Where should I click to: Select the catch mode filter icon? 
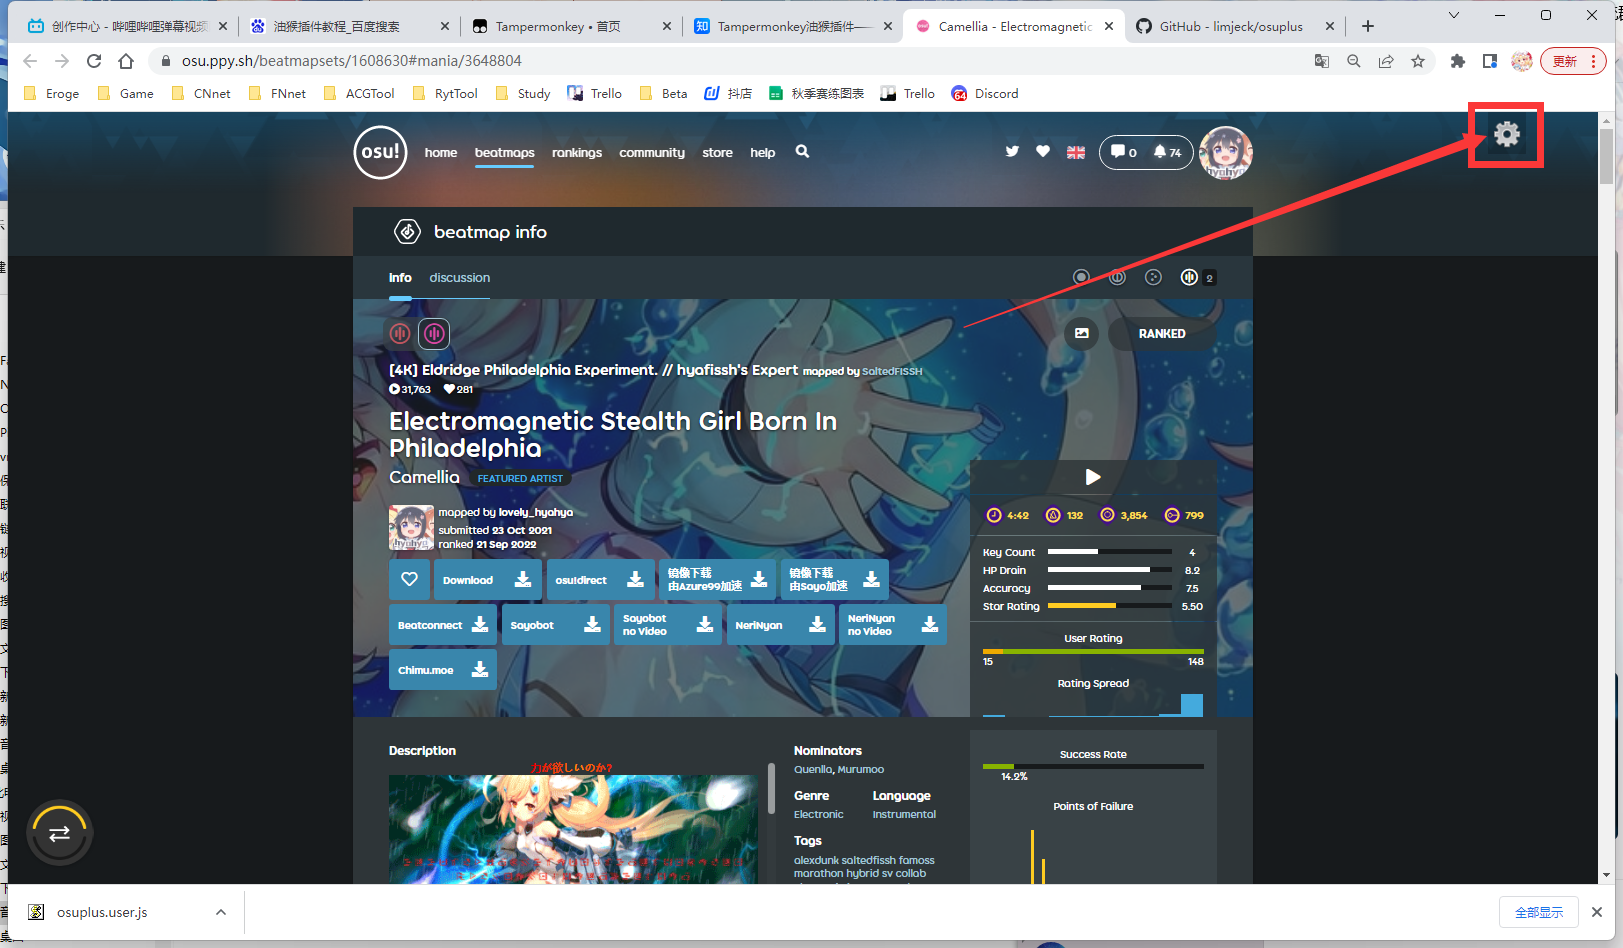[x=1153, y=277]
